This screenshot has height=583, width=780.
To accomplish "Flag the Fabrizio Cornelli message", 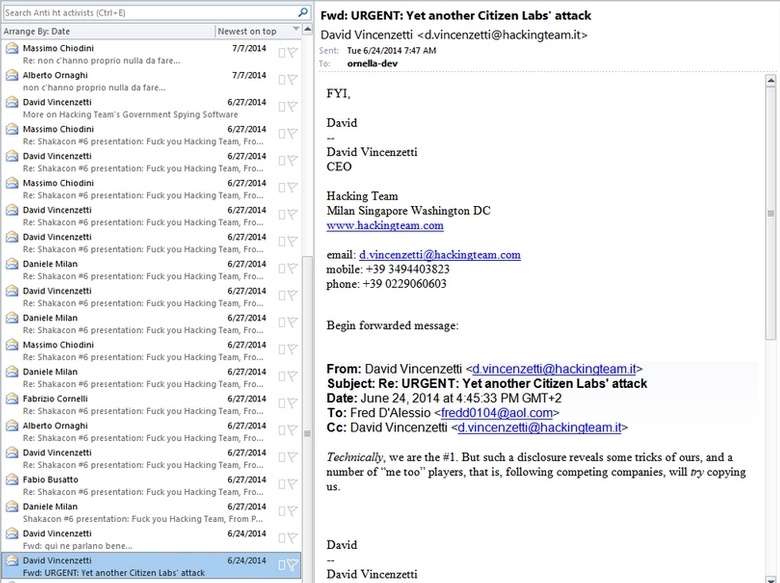I will (292, 402).
